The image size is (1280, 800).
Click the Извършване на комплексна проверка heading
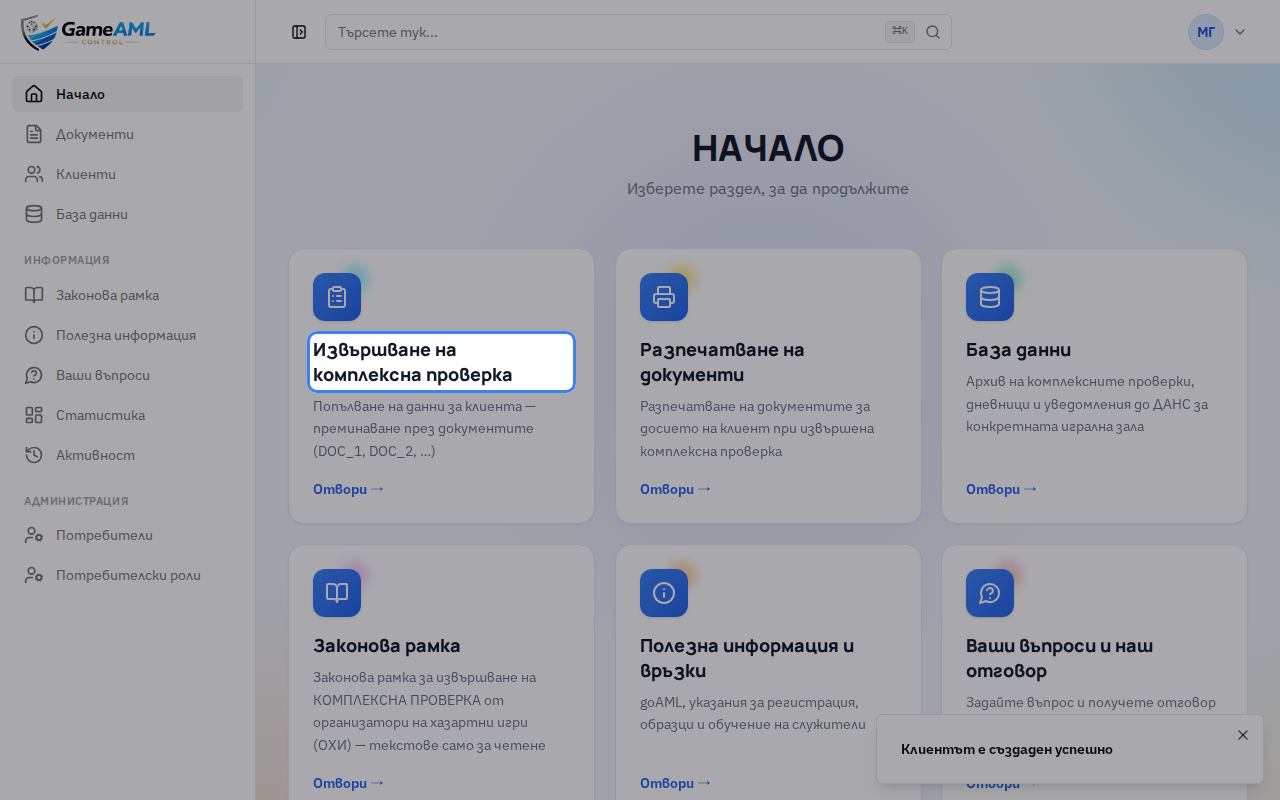coord(441,362)
